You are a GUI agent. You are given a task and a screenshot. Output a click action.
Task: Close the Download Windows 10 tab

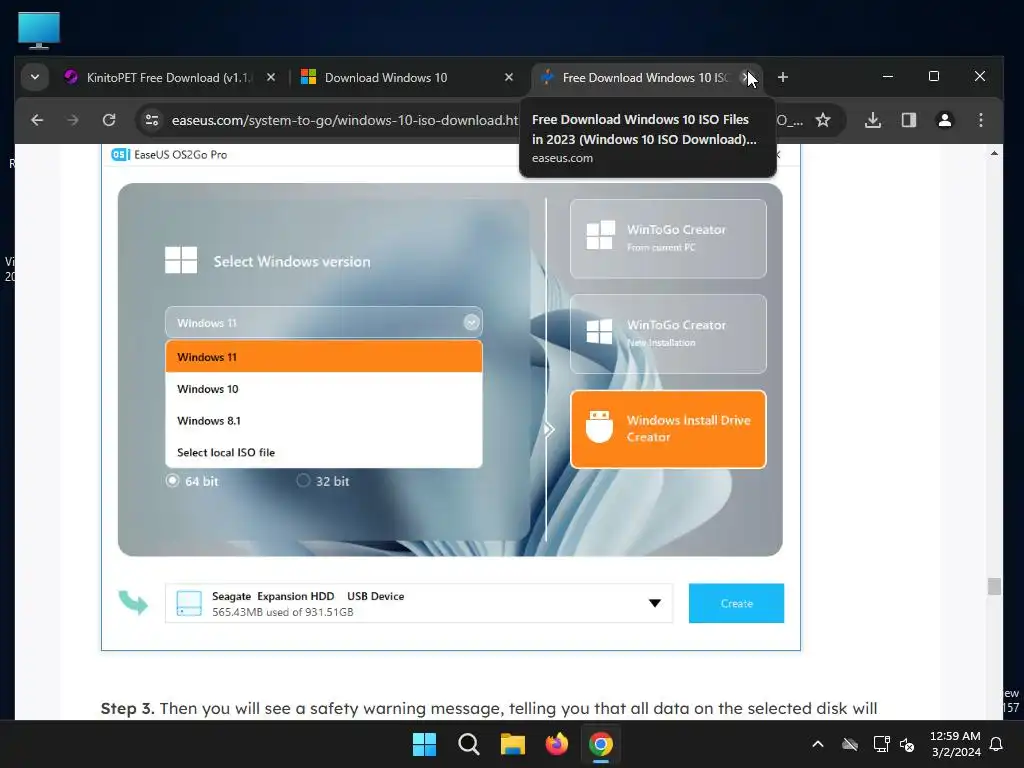(x=509, y=77)
